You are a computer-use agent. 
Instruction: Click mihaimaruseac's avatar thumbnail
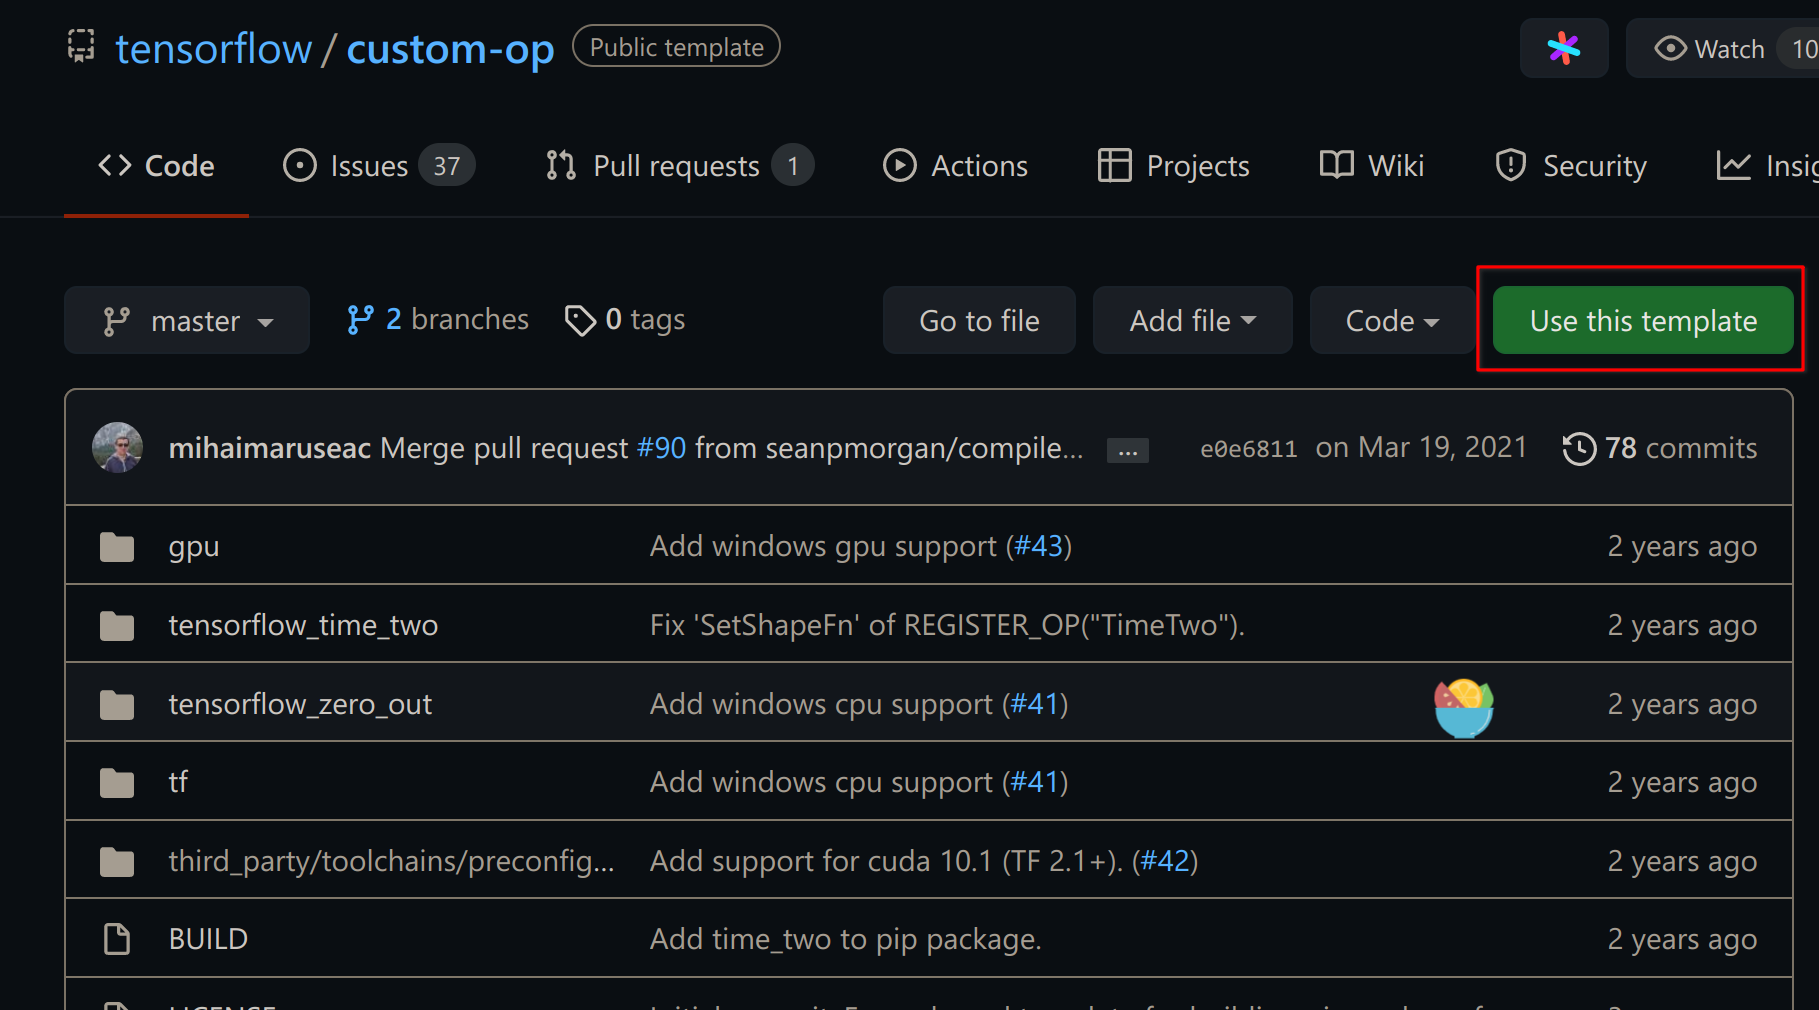pos(118,447)
